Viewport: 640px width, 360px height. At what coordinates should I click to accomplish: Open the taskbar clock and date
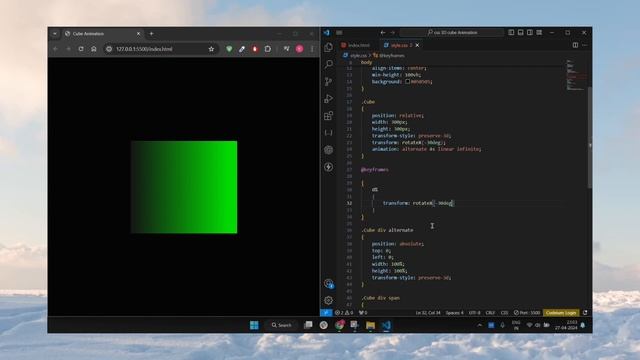point(566,325)
